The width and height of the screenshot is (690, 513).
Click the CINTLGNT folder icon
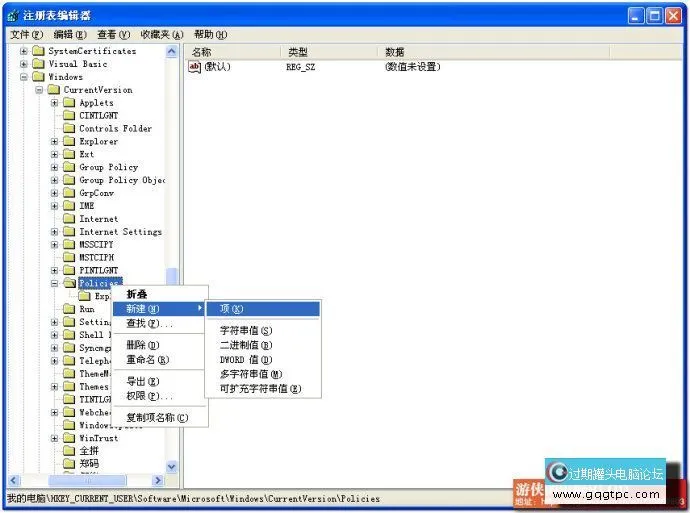[x=69, y=115]
